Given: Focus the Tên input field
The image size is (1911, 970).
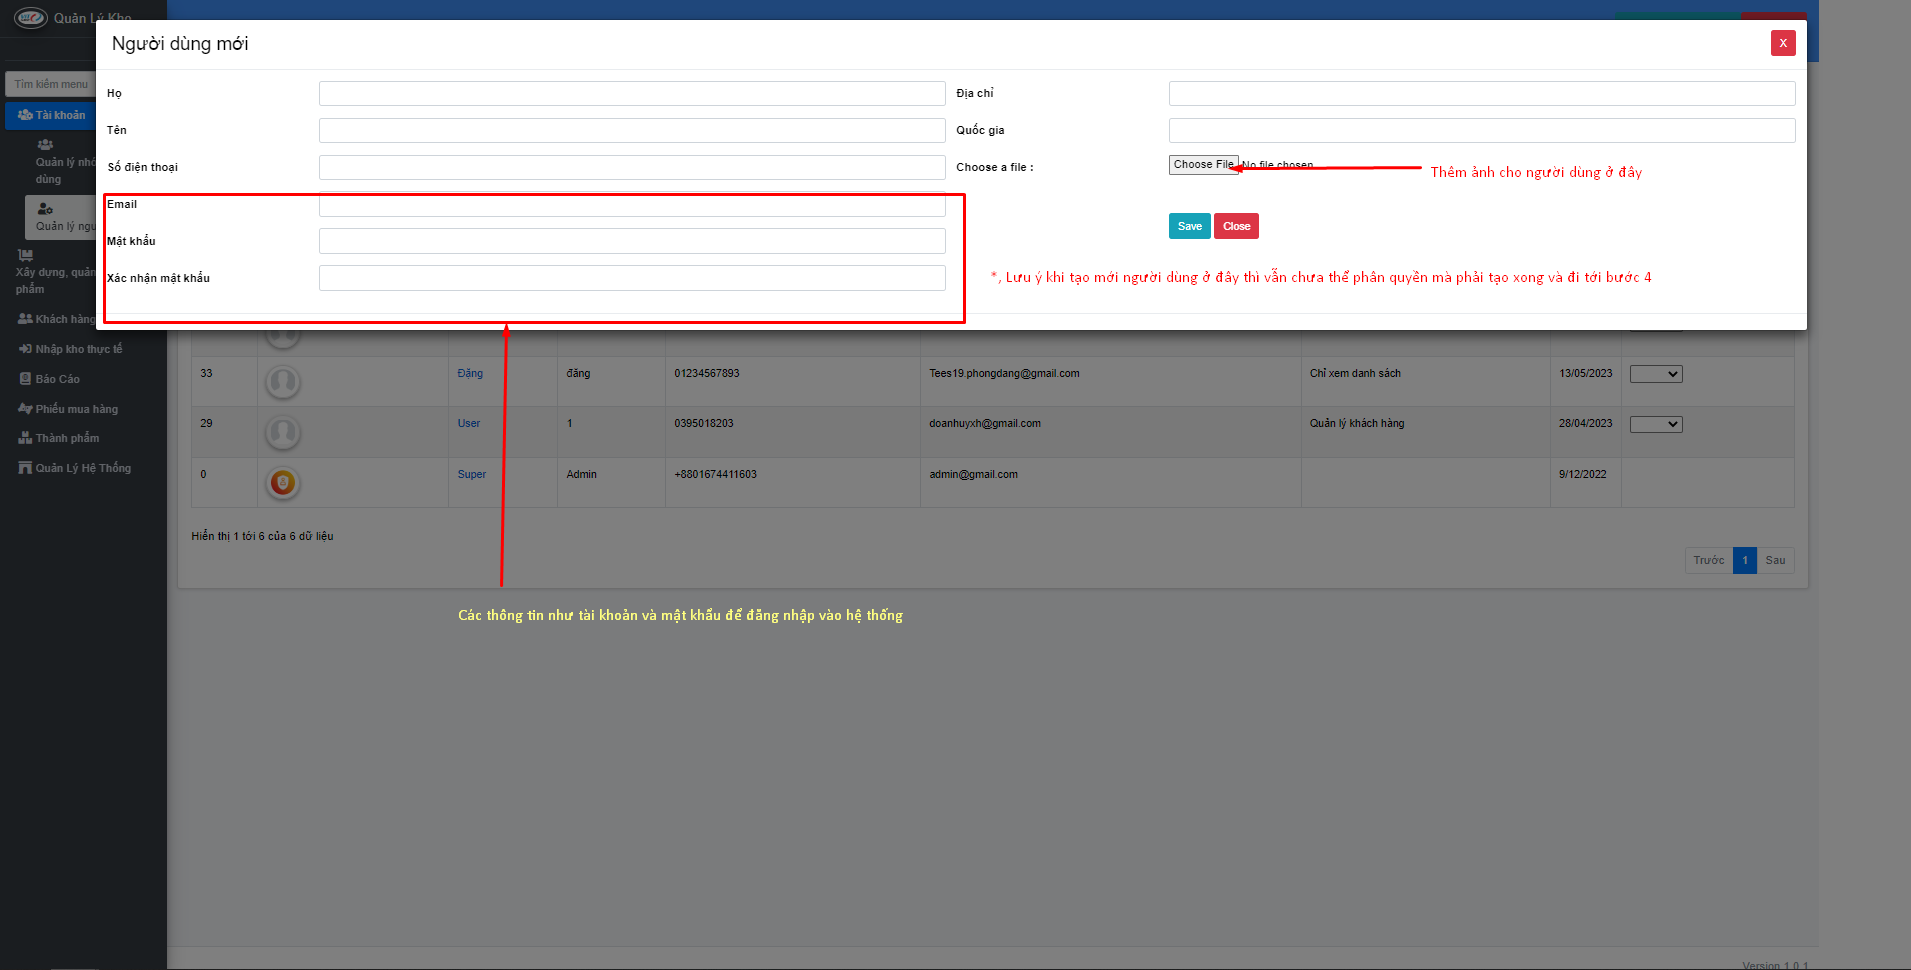Looking at the screenshot, I should pos(632,130).
